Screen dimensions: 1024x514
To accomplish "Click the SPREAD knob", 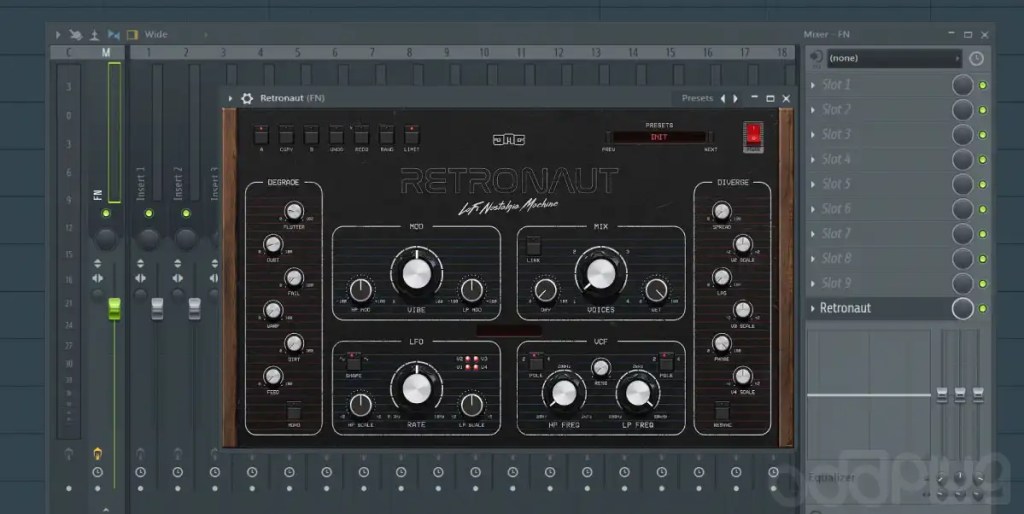I will 722,211.
